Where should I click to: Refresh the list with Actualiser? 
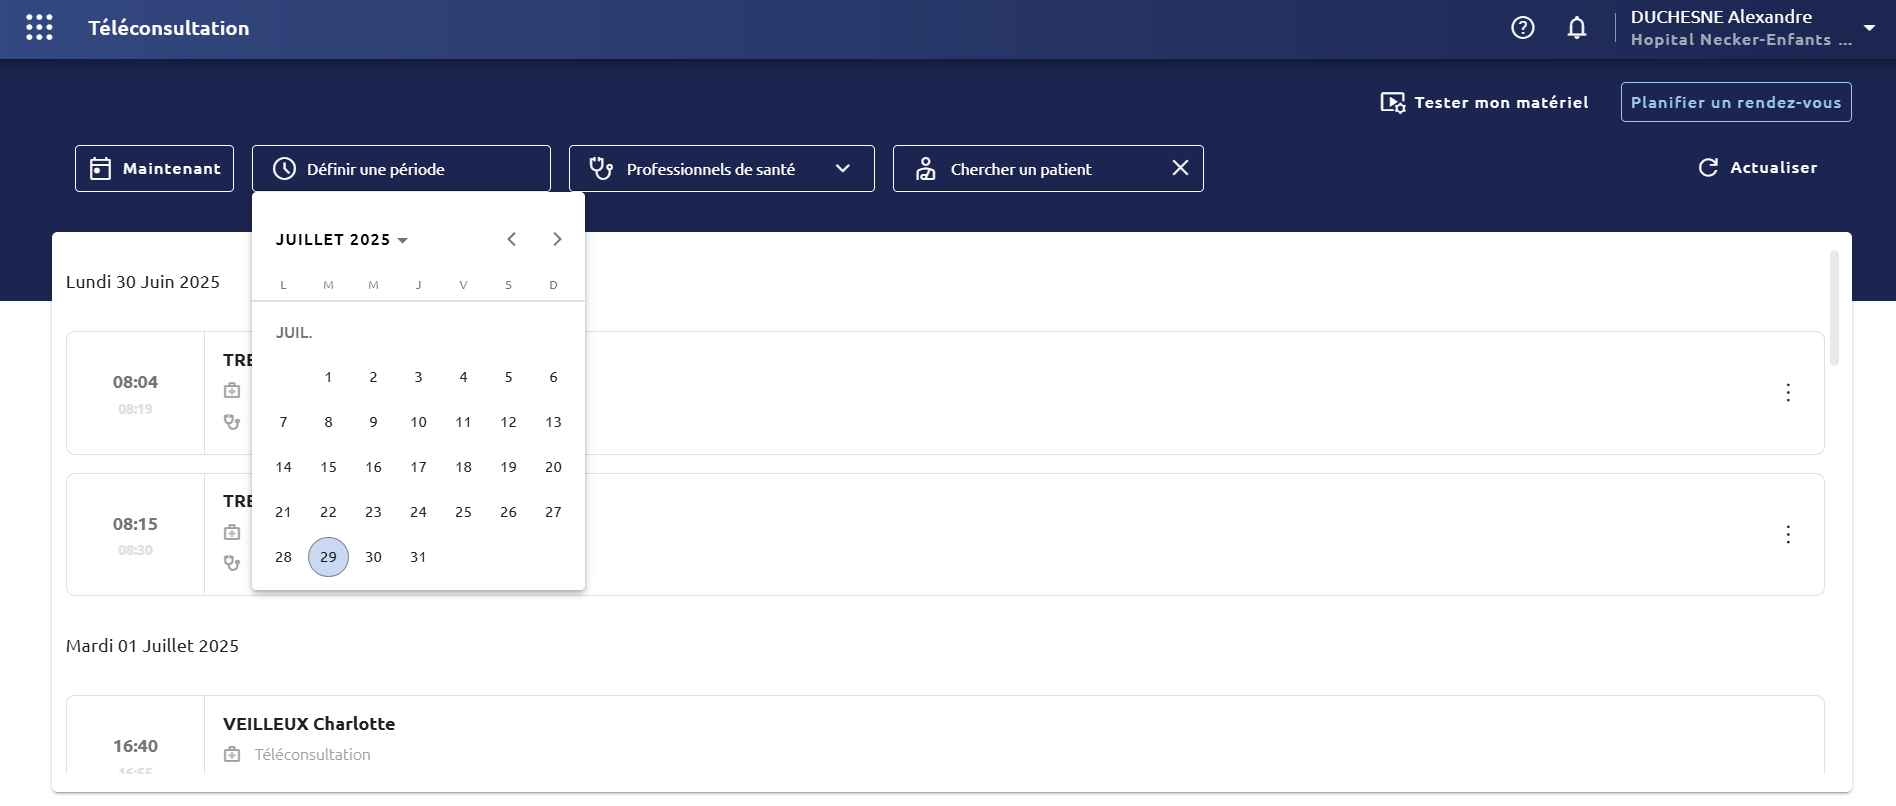coord(1758,167)
